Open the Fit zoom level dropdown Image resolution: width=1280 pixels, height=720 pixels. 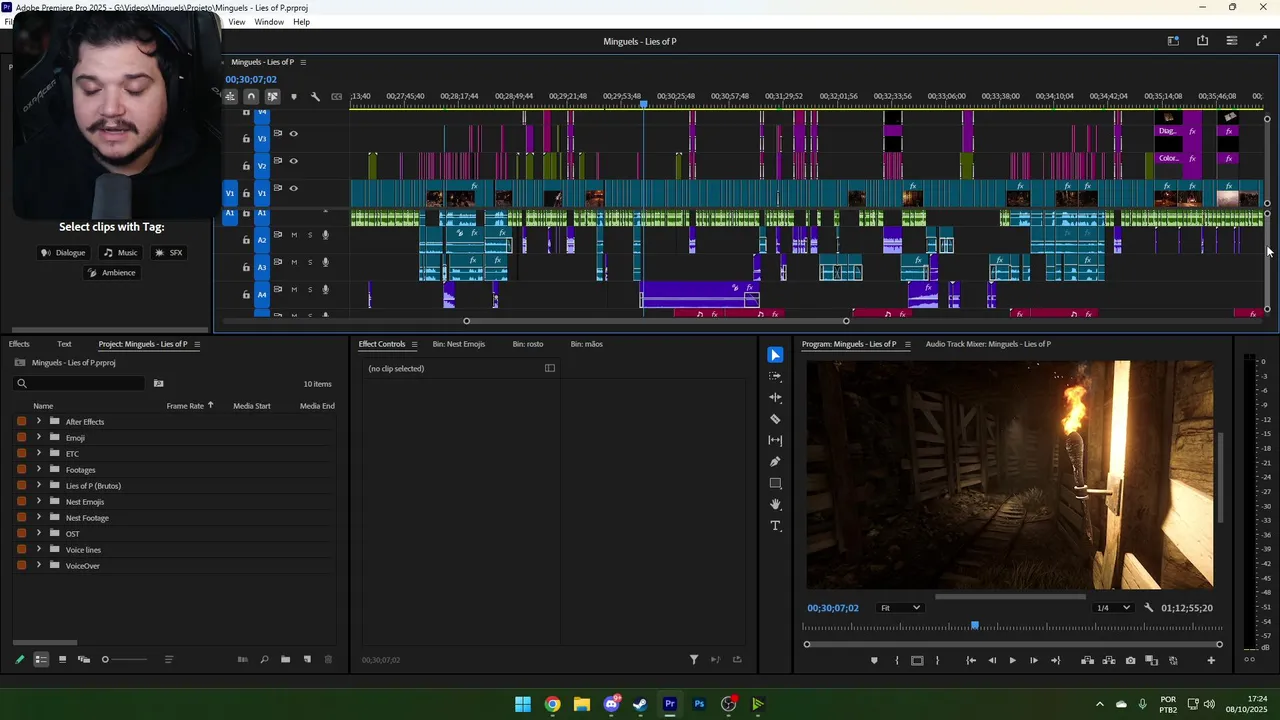click(900, 608)
